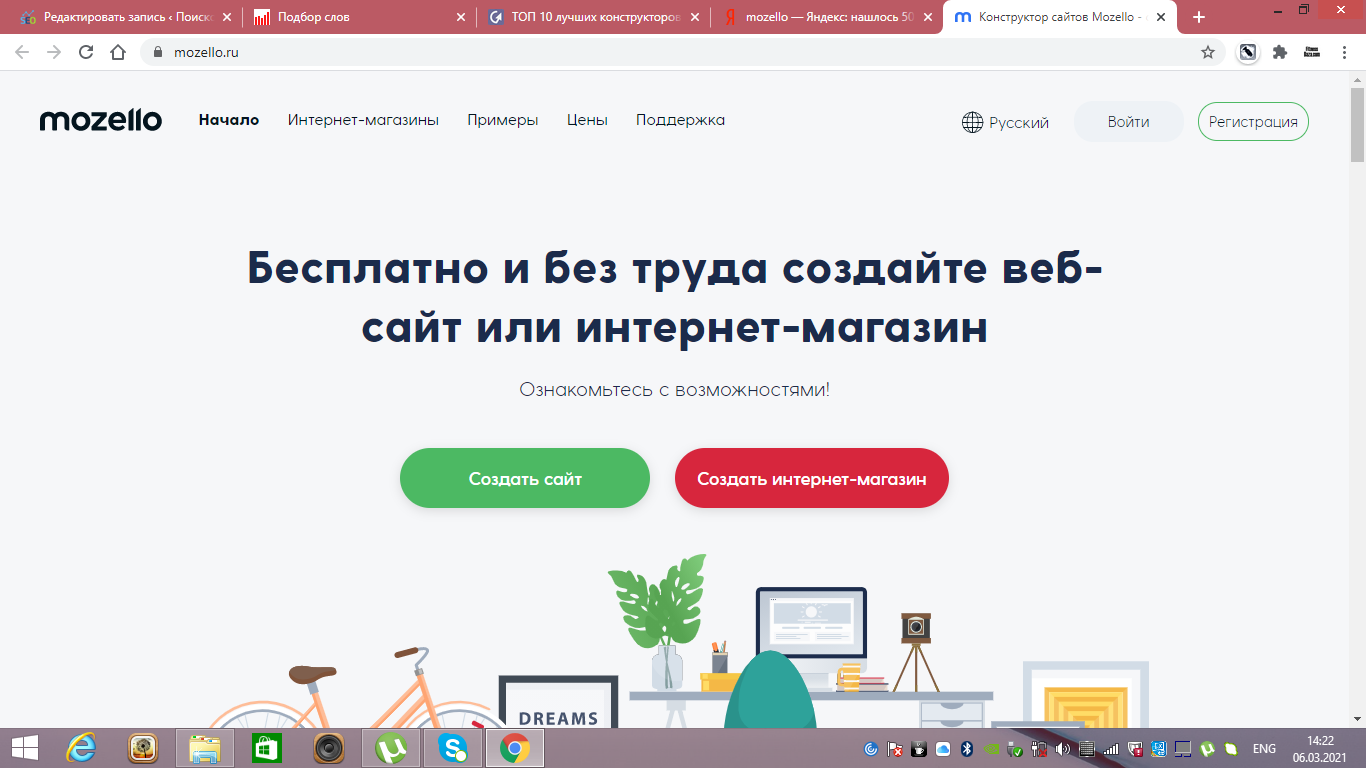
Task: Open the Русский language selector
Action: (x=1005, y=122)
